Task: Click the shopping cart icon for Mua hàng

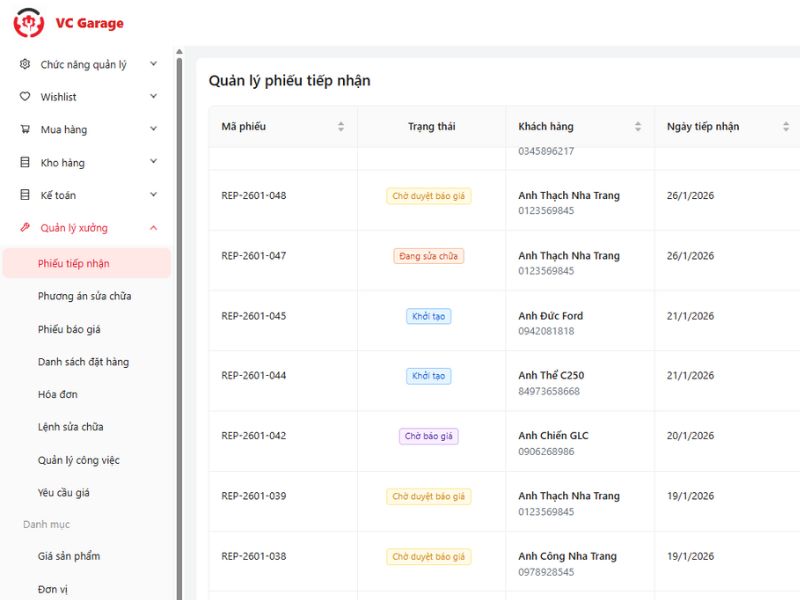Action: pos(25,129)
